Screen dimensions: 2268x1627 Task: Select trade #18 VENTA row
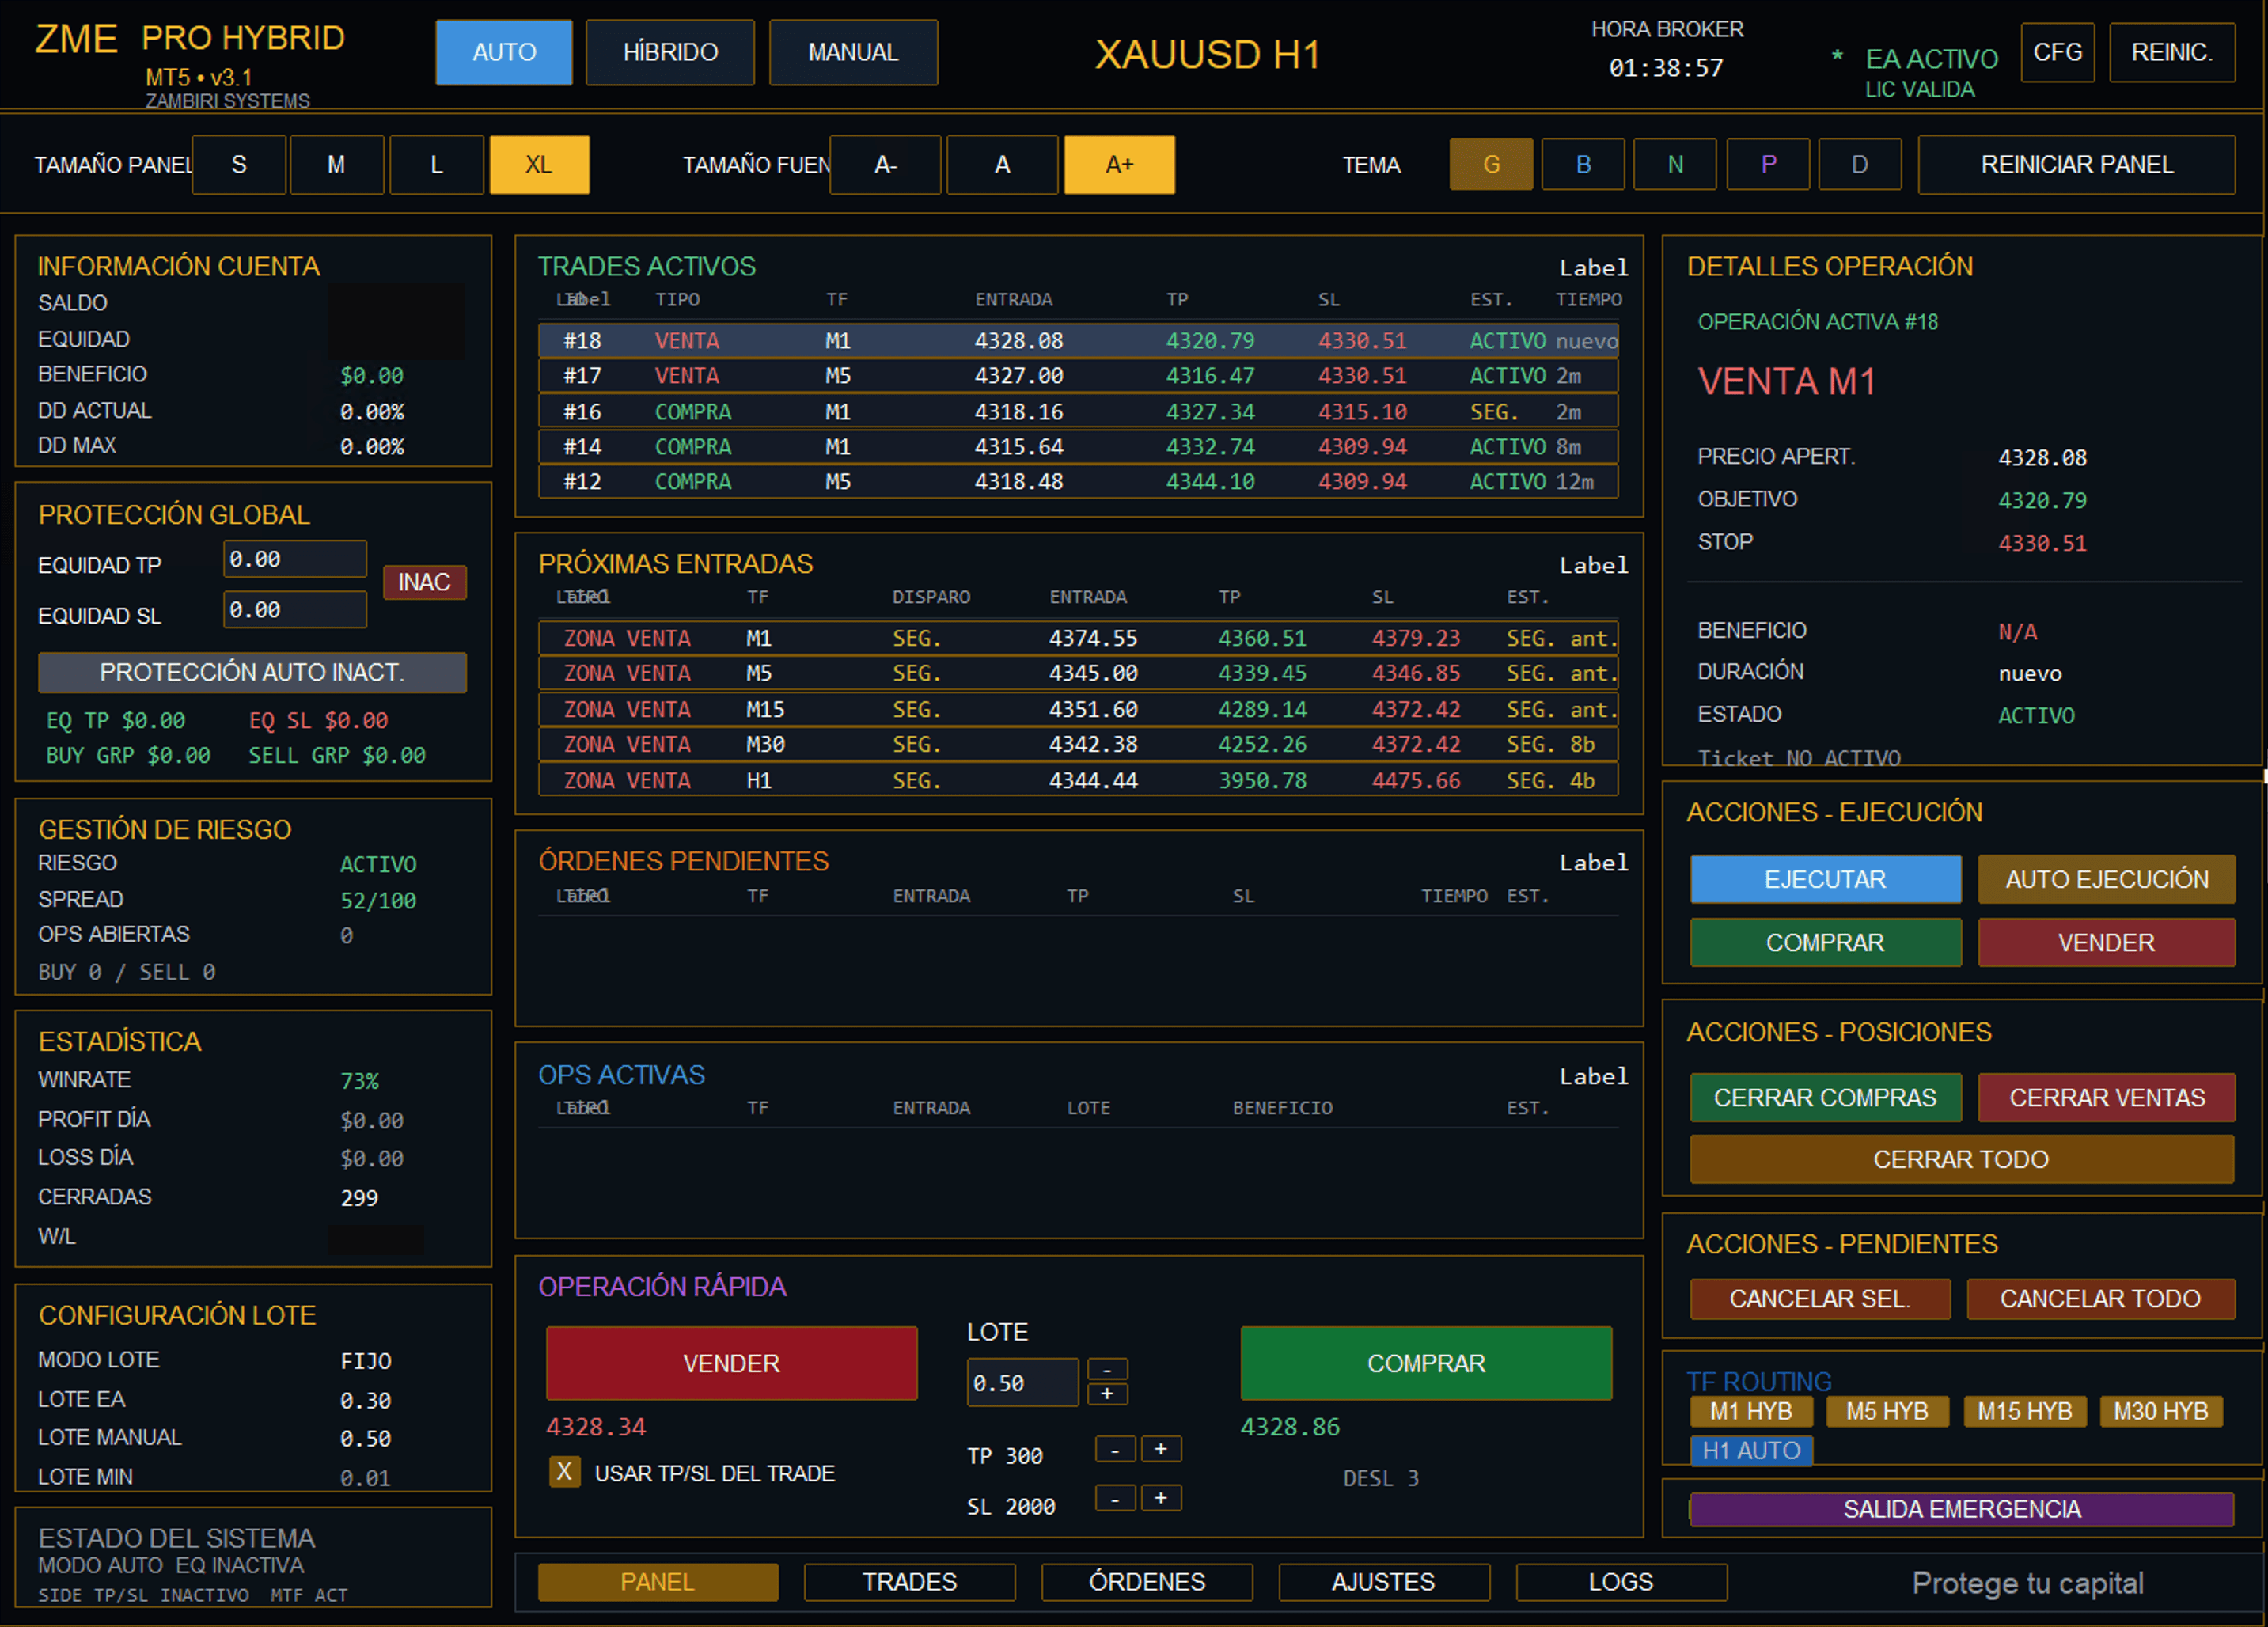[1078, 341]
